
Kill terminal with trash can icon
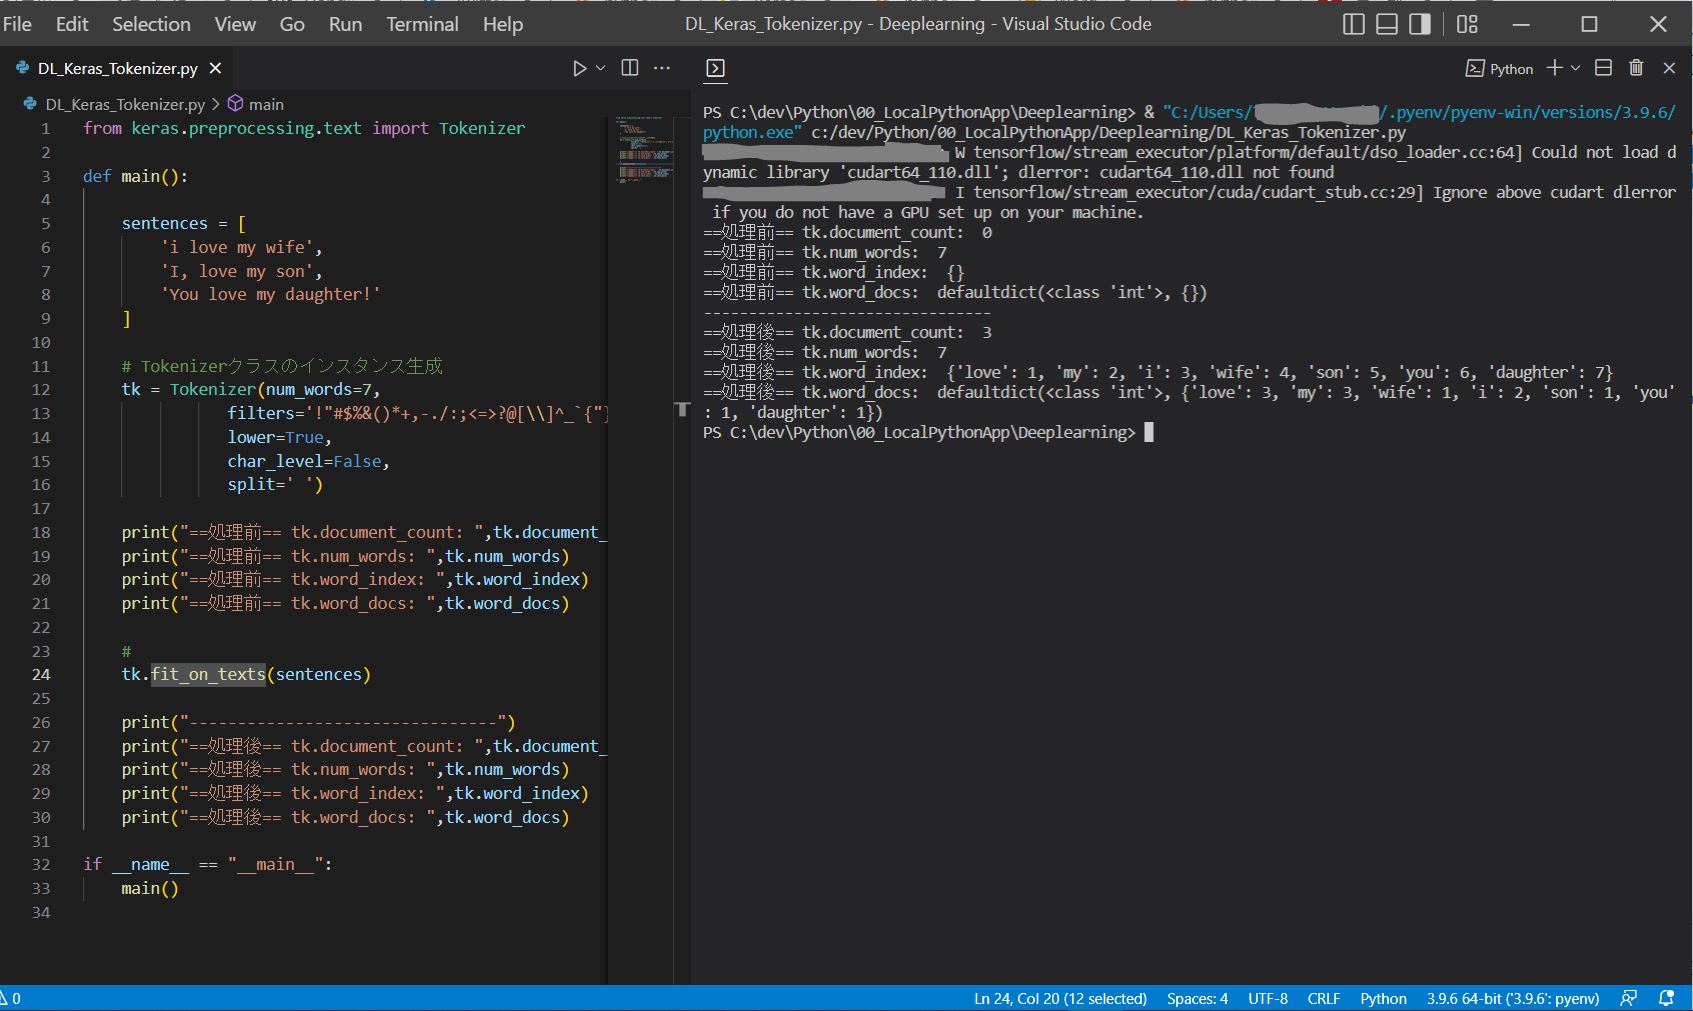[1636, 67]
